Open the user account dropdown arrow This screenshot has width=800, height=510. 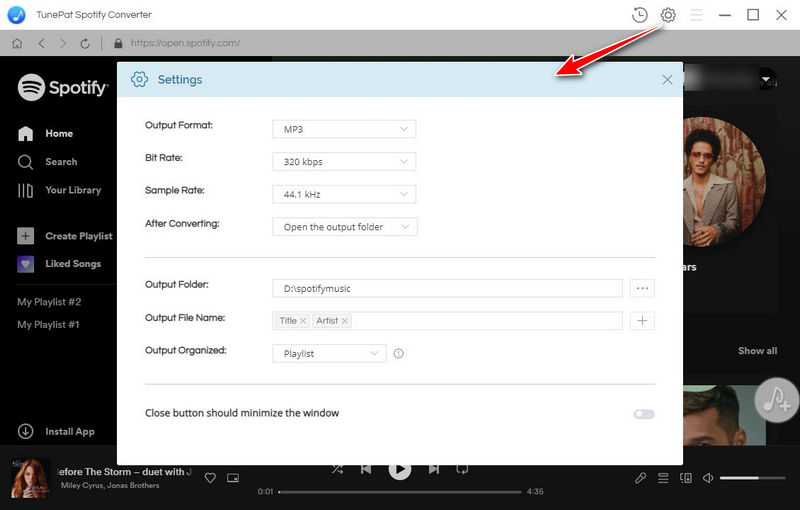766,80
